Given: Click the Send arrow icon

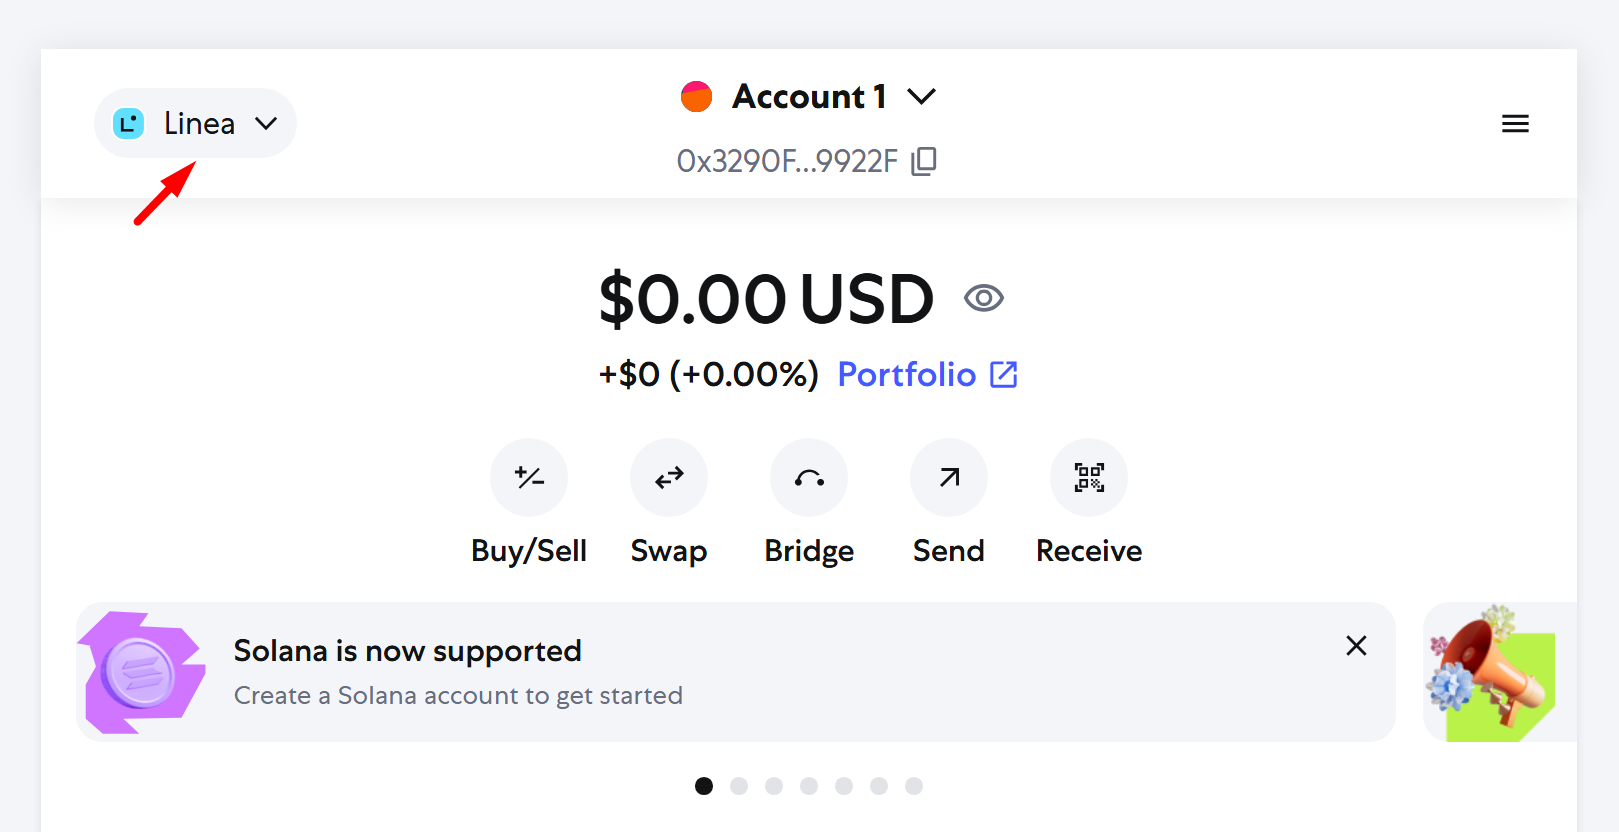Looking at the screenshot, I should pos(949,478).
